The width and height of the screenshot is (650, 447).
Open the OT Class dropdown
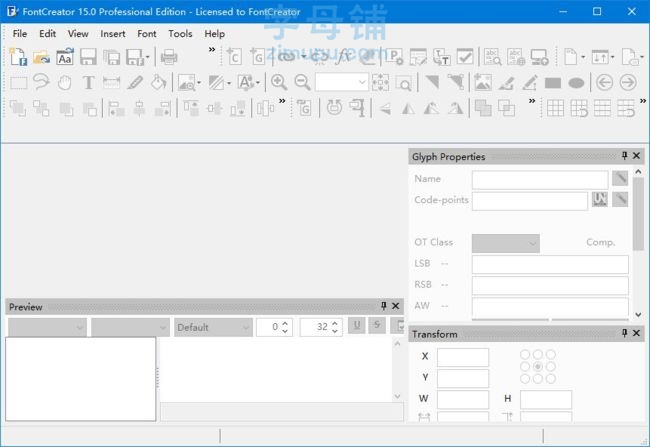pyautogui.click(x=505, y=243)
